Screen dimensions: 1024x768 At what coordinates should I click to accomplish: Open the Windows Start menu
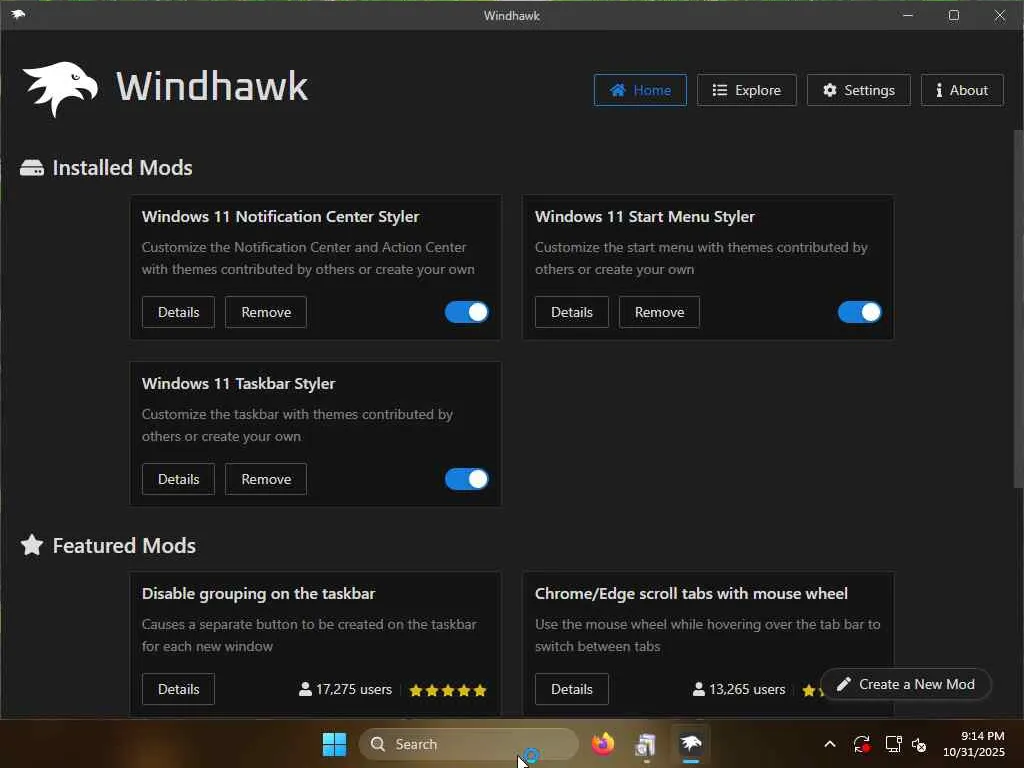click(x=334, y=744)
